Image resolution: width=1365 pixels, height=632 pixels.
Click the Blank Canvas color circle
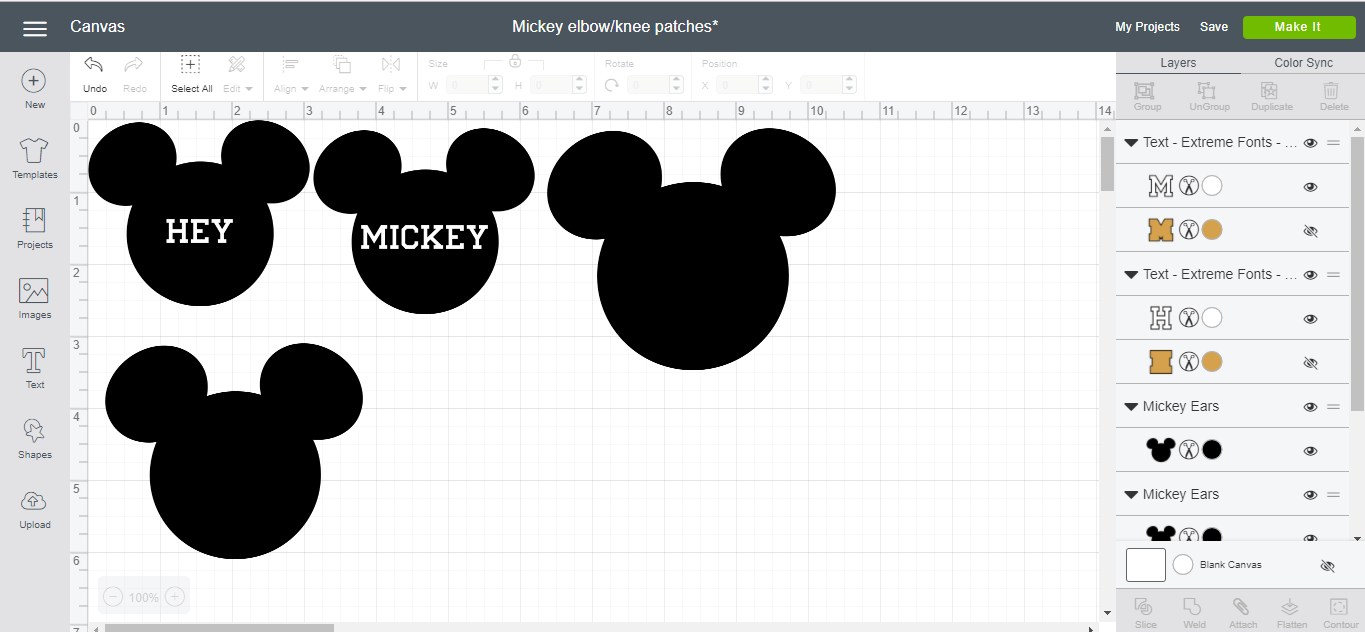1183,565
